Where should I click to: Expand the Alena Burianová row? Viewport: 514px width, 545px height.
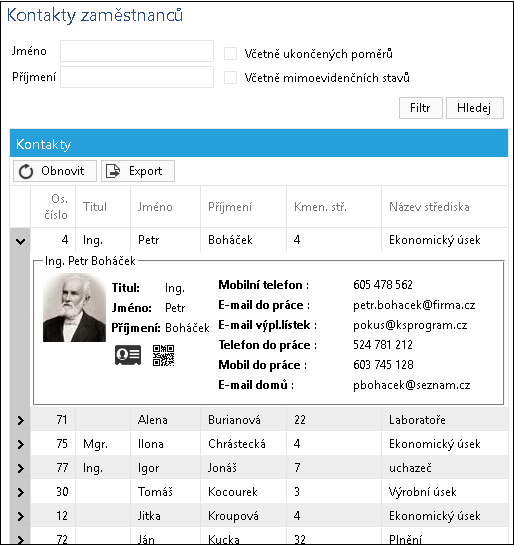[21, 420]
